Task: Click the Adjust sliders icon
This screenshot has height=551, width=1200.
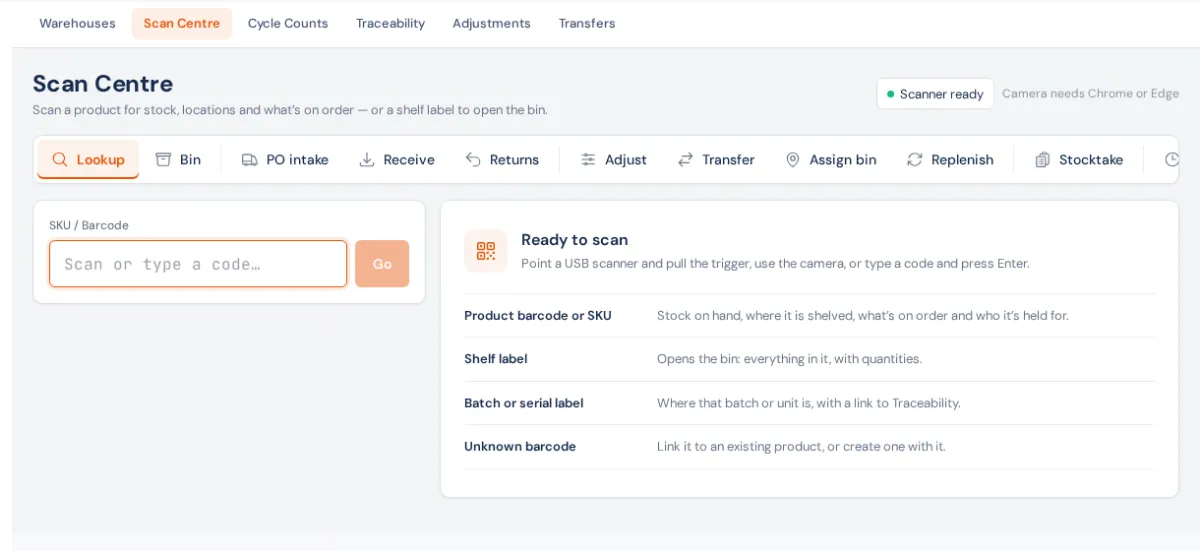Action: coord(588,160)
